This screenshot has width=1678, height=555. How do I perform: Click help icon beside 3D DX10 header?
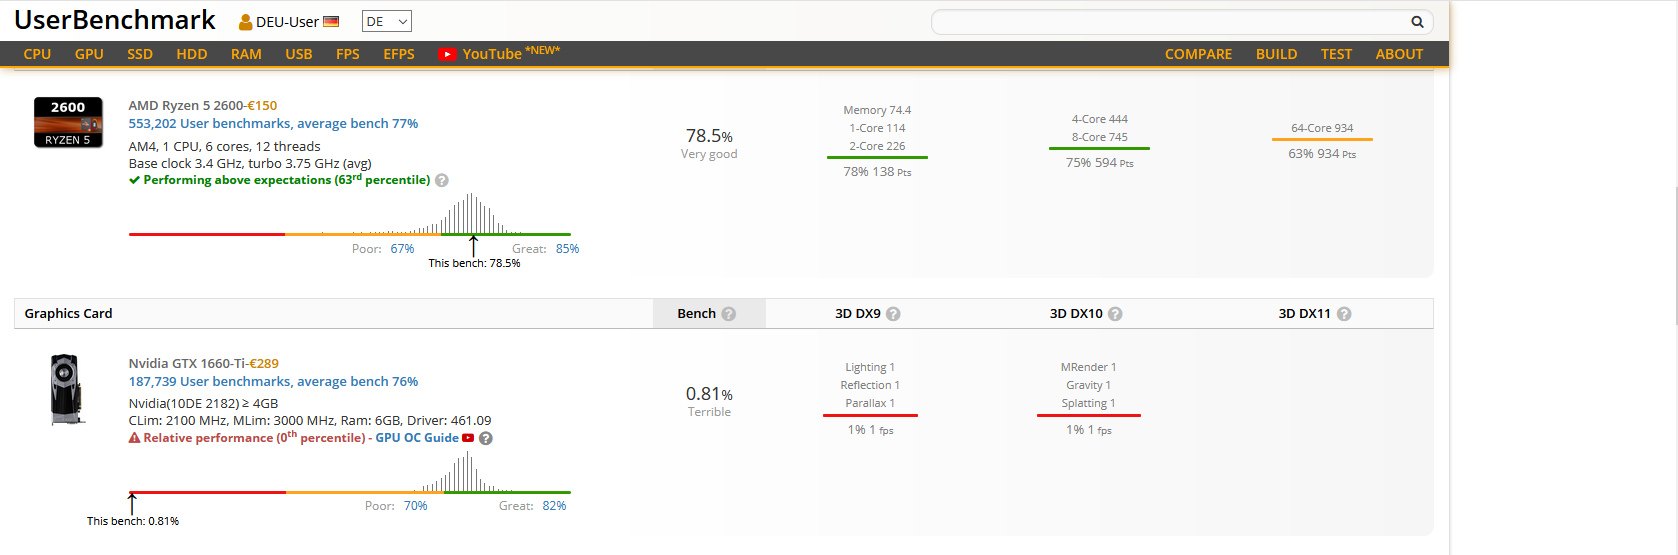coord(1115,314)
